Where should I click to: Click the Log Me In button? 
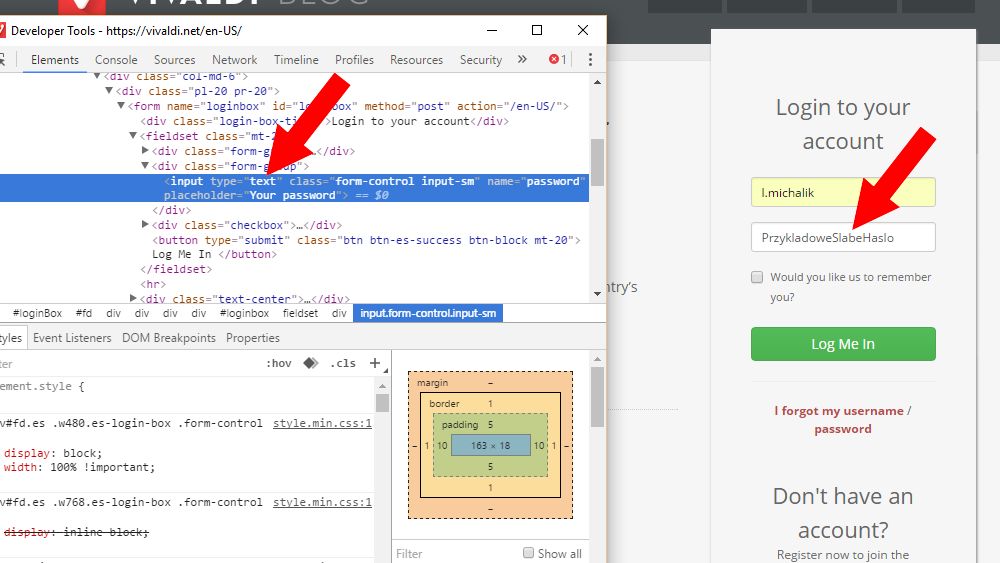pyautogui.click(x=843, y=344)
